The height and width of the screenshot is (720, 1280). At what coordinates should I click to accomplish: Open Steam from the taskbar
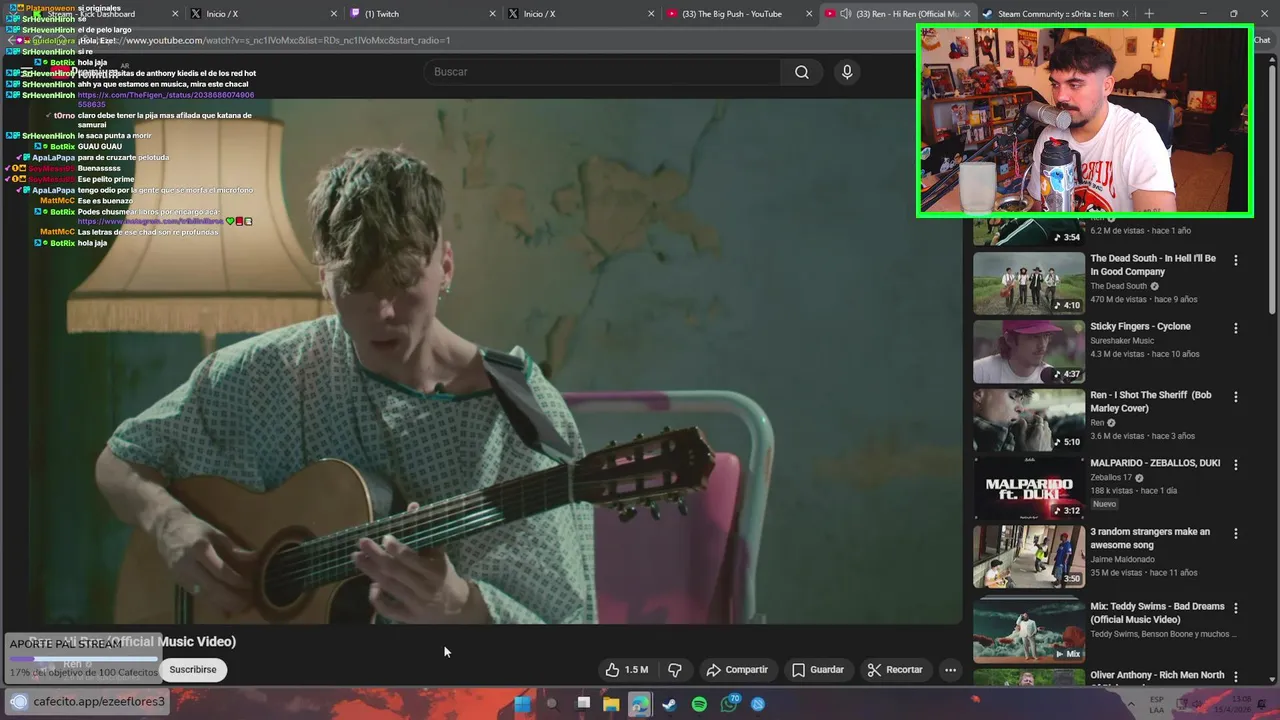coord(669,704)
